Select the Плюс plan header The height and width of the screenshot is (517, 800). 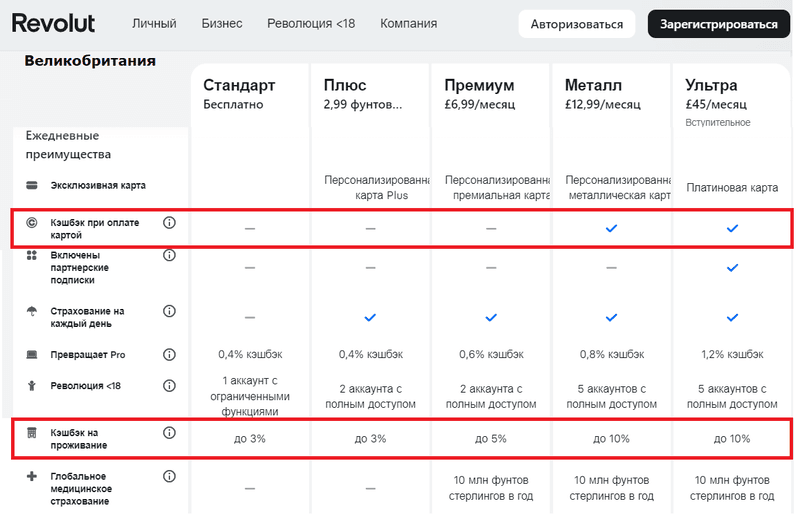point(345,85)
